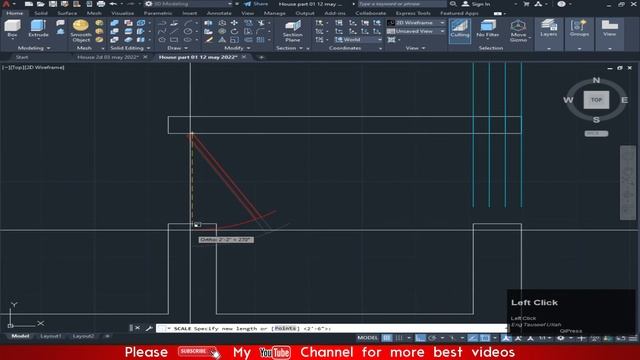Click the Model layout tab

(x=20, y=336)
